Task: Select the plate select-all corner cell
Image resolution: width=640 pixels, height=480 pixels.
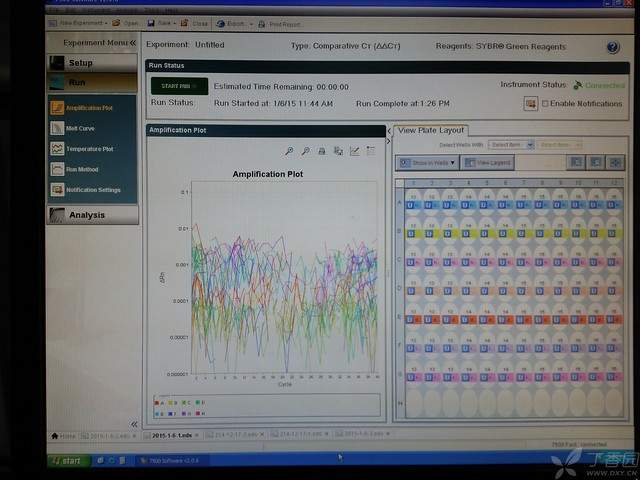Action: click(400, 183)
